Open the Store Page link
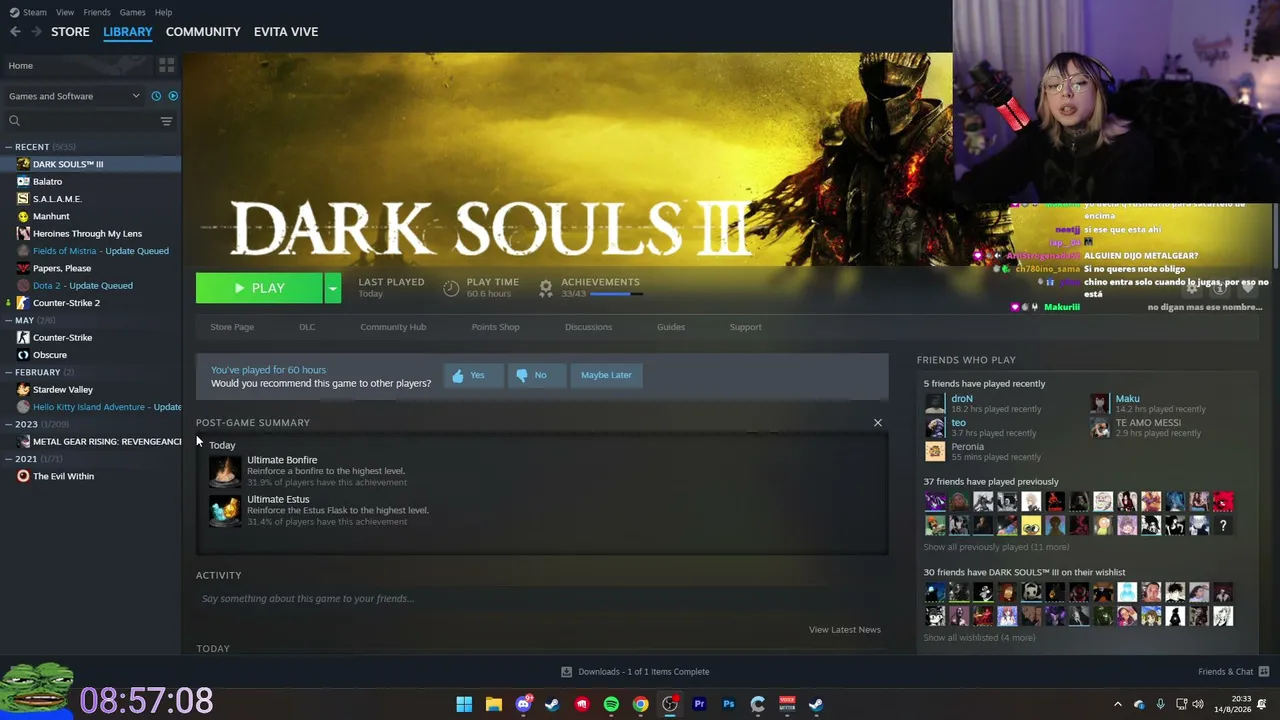 (x=232, y=327)
